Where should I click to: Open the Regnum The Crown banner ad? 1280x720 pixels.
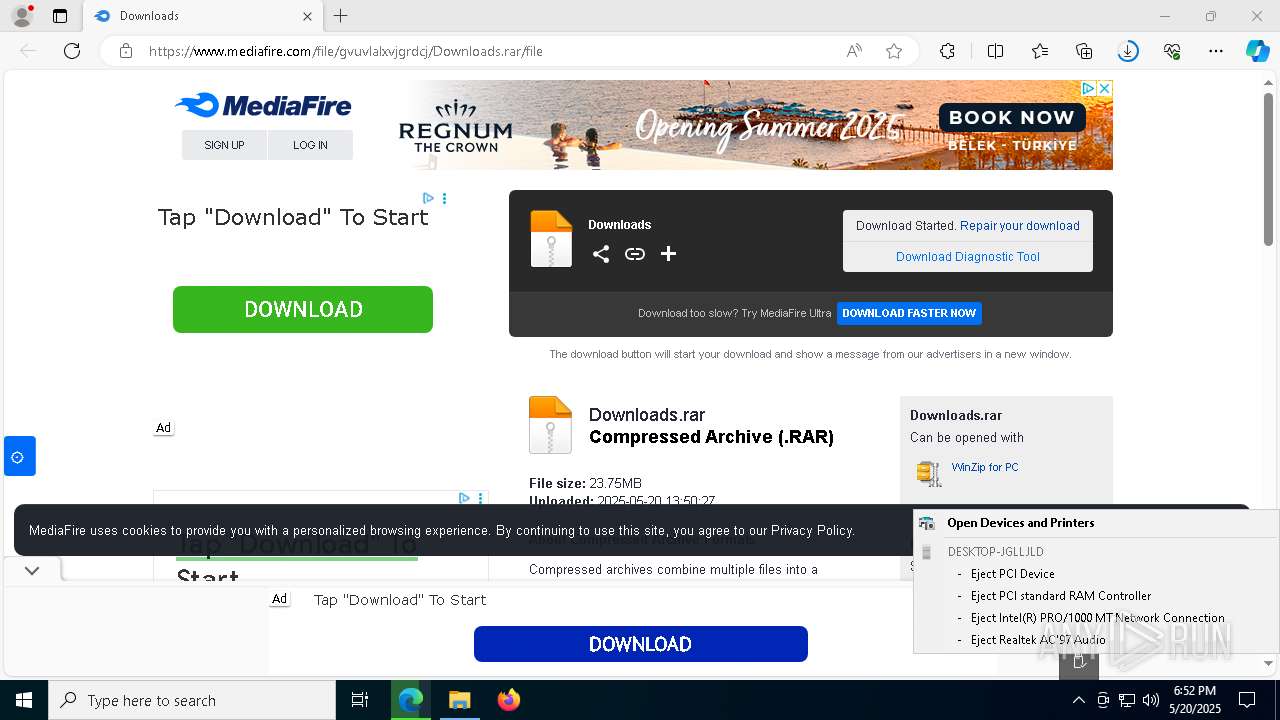(754, 125)
